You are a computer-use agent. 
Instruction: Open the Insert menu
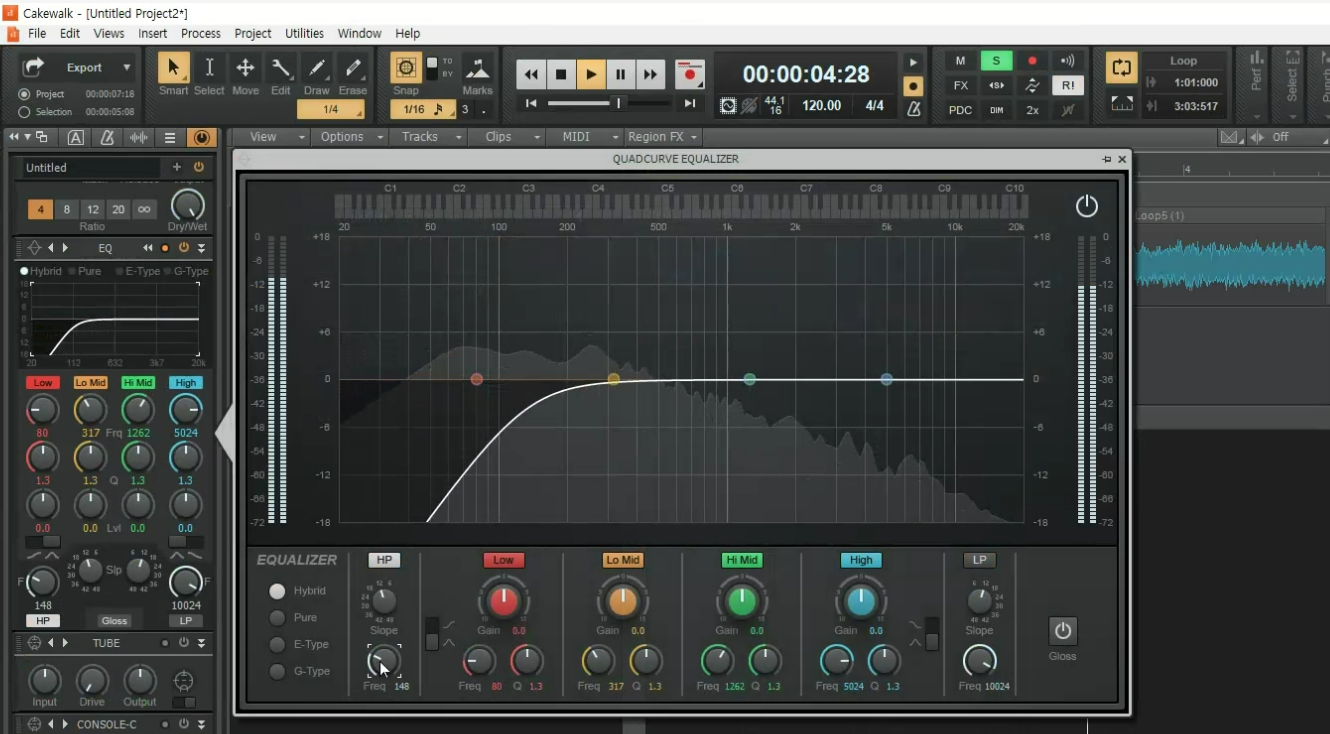(153, 33)
